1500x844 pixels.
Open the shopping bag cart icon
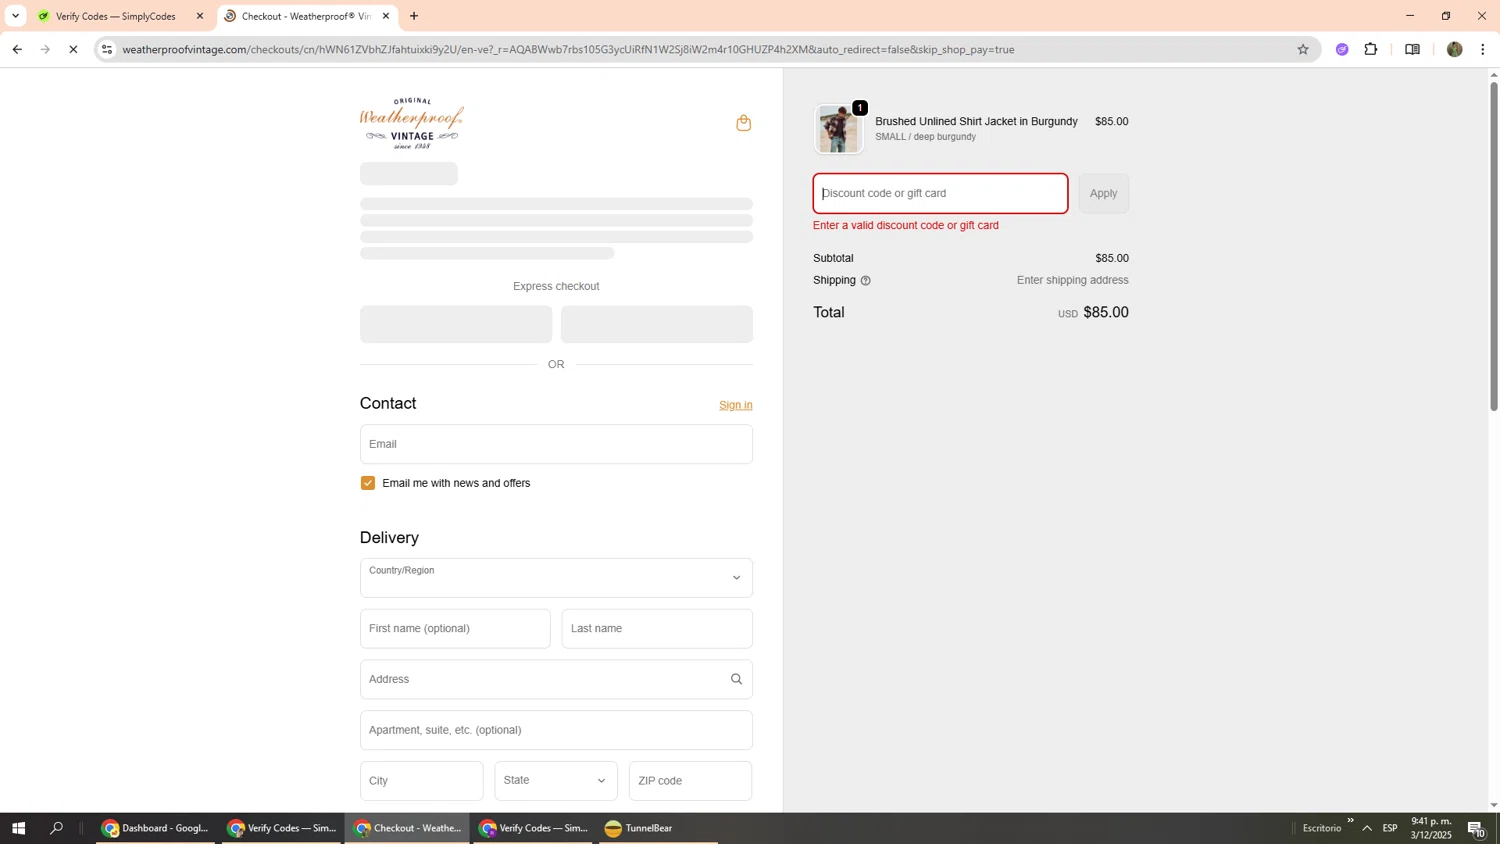743,123
